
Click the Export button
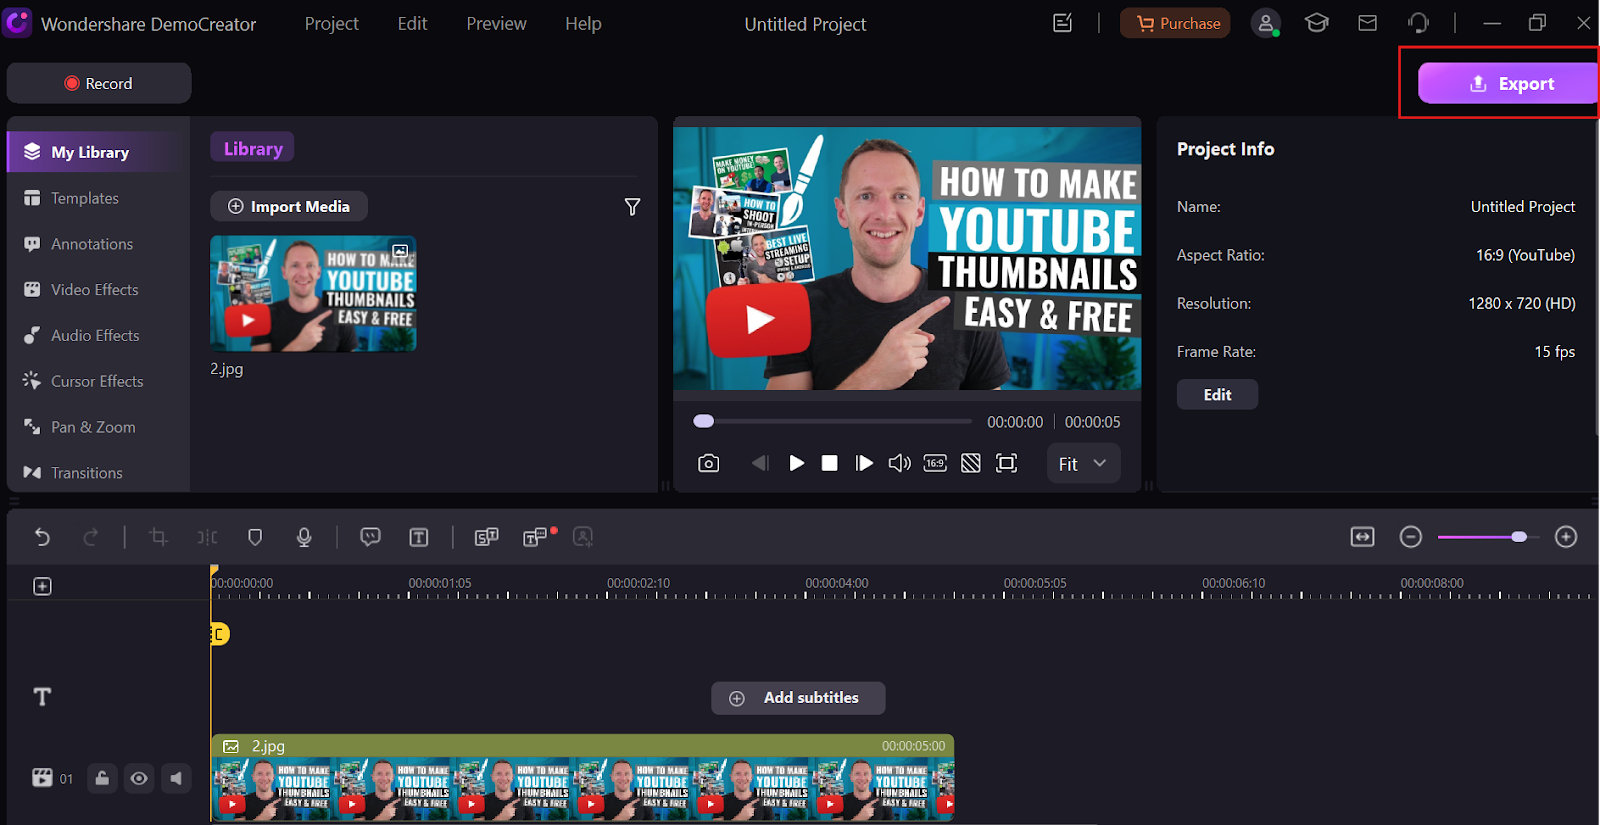pyautogui.click(x=1508, y=84)
